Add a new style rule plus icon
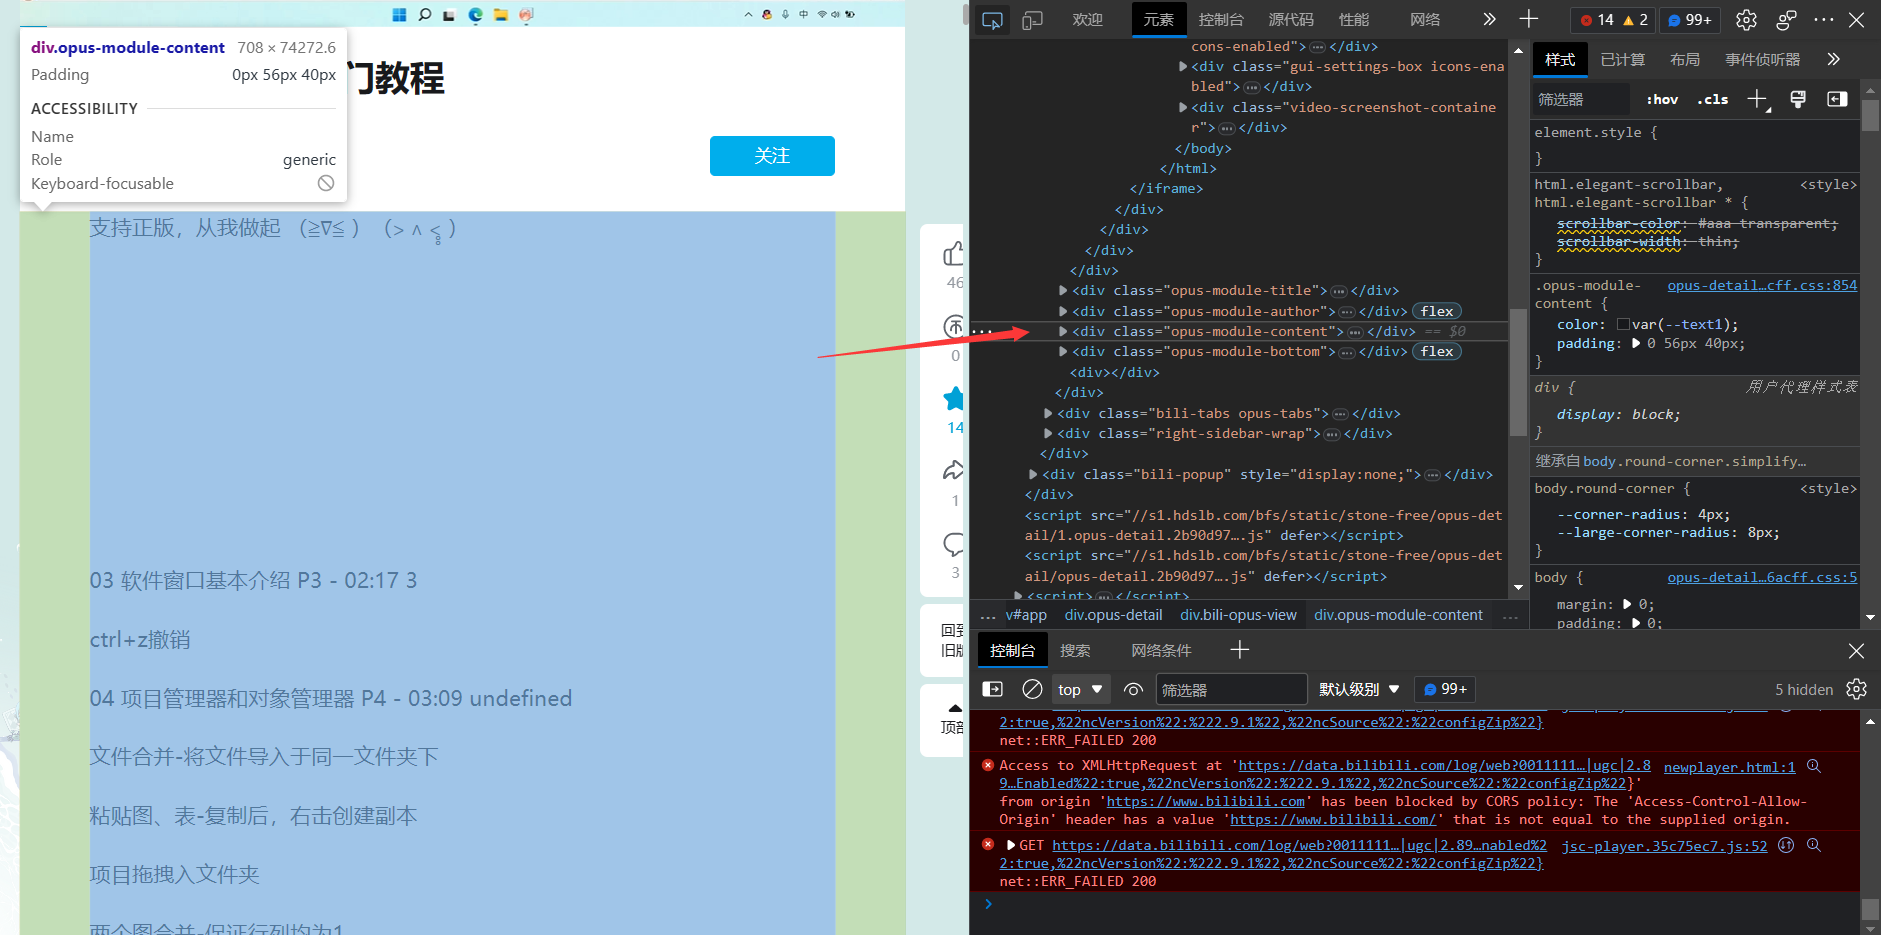 1758,99
